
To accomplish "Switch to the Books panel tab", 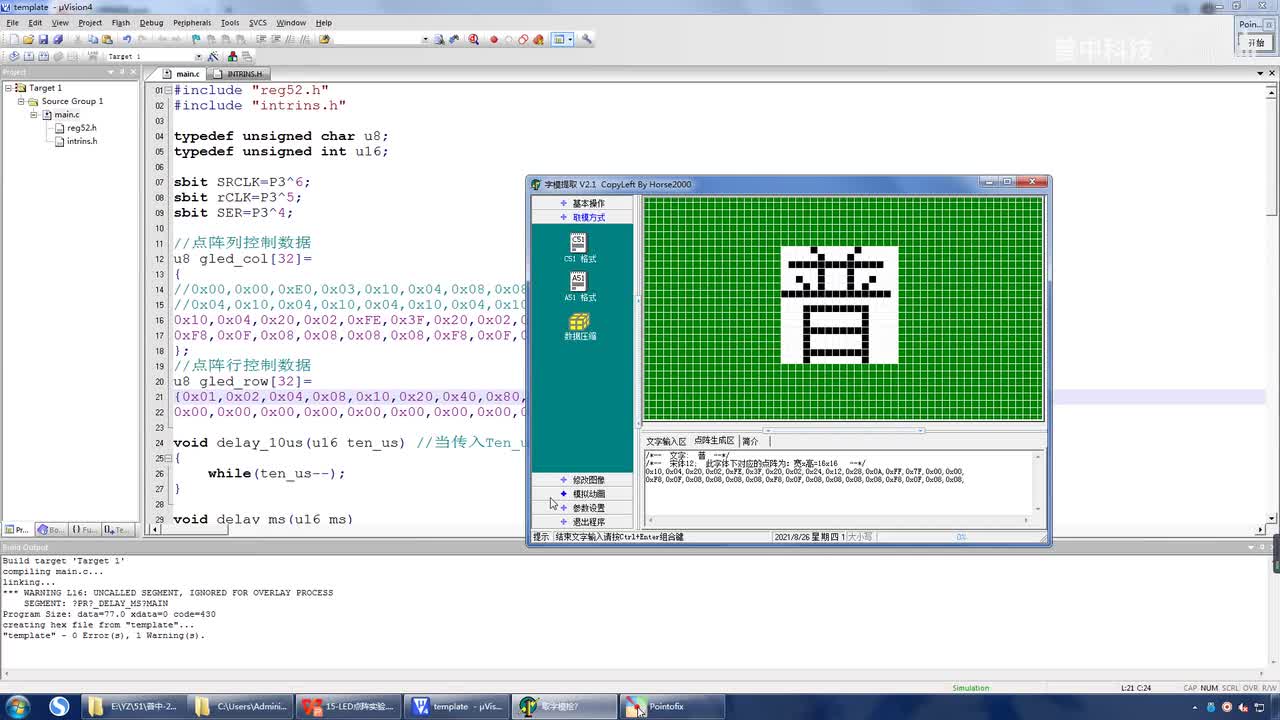I will pyautogui.click(x=50, y=530).
